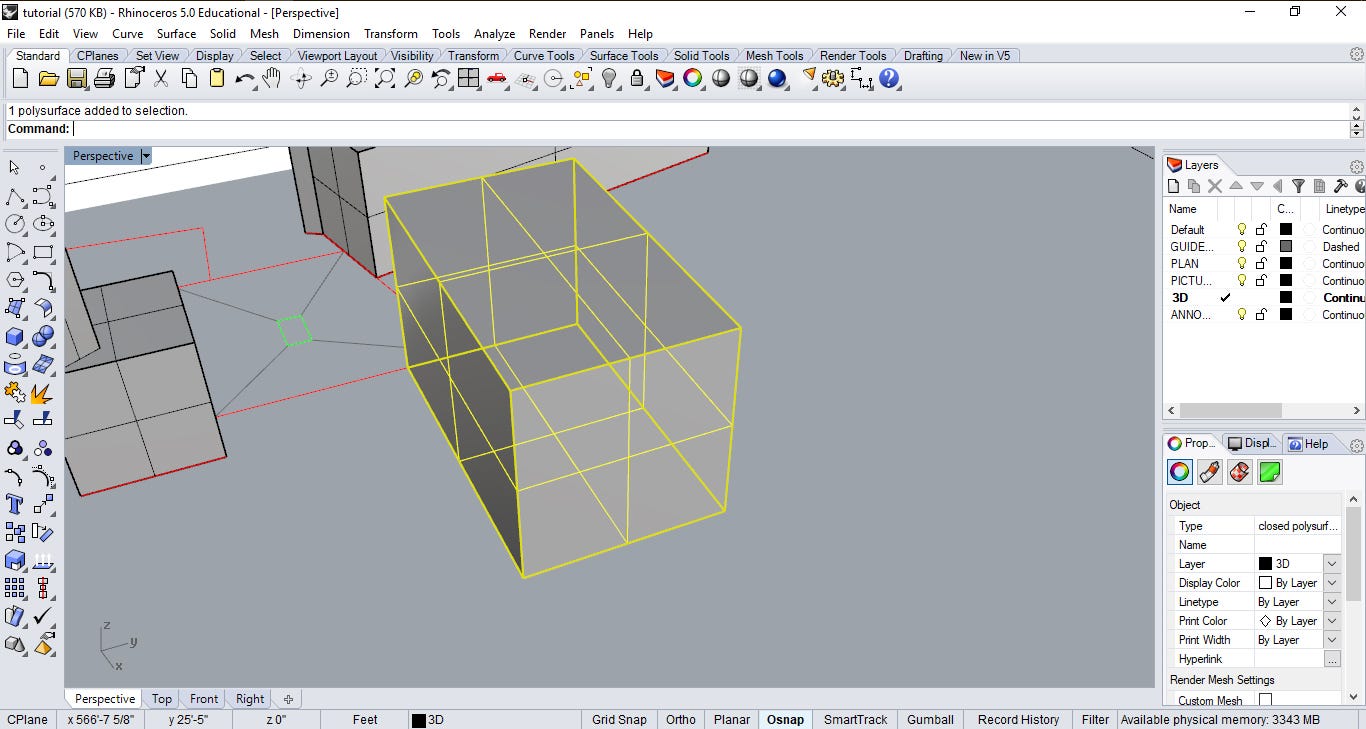Image resolution: width=1366 pixels, height=729 pixels.
Task: Switch to the Top viewport tab
Action: pyautogui.click(x=161, y=698)
